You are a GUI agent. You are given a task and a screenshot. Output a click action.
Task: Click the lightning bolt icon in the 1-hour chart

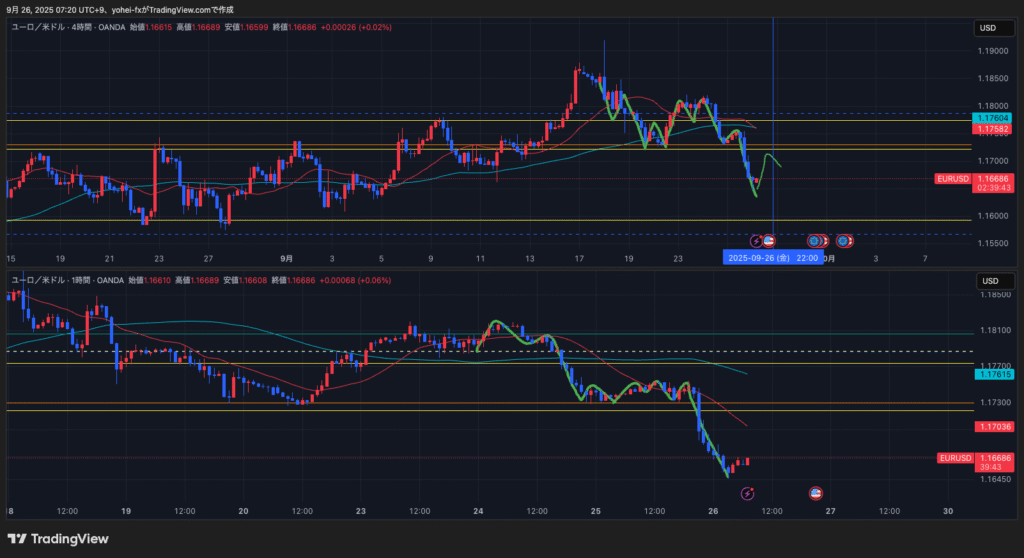coord(747,493)
